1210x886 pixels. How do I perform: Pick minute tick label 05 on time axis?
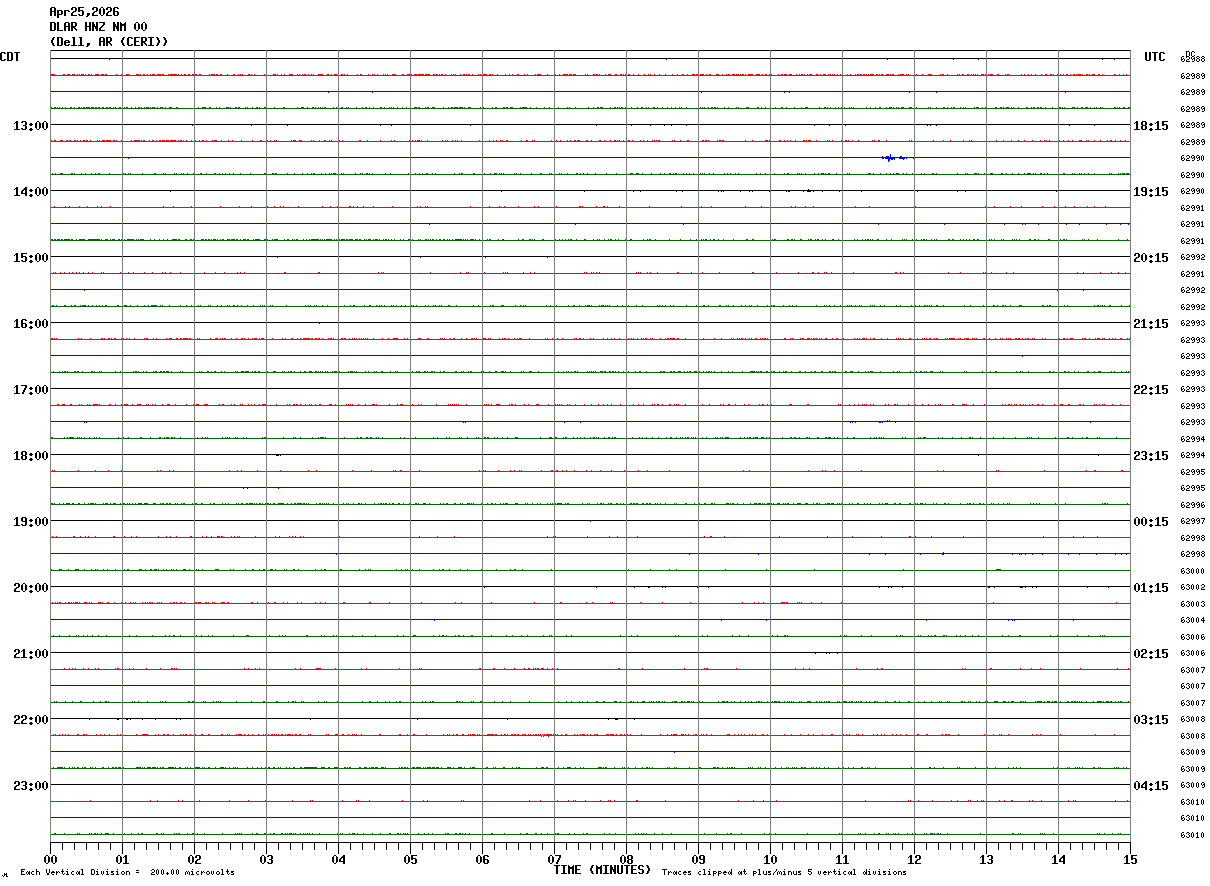point(410,859)
